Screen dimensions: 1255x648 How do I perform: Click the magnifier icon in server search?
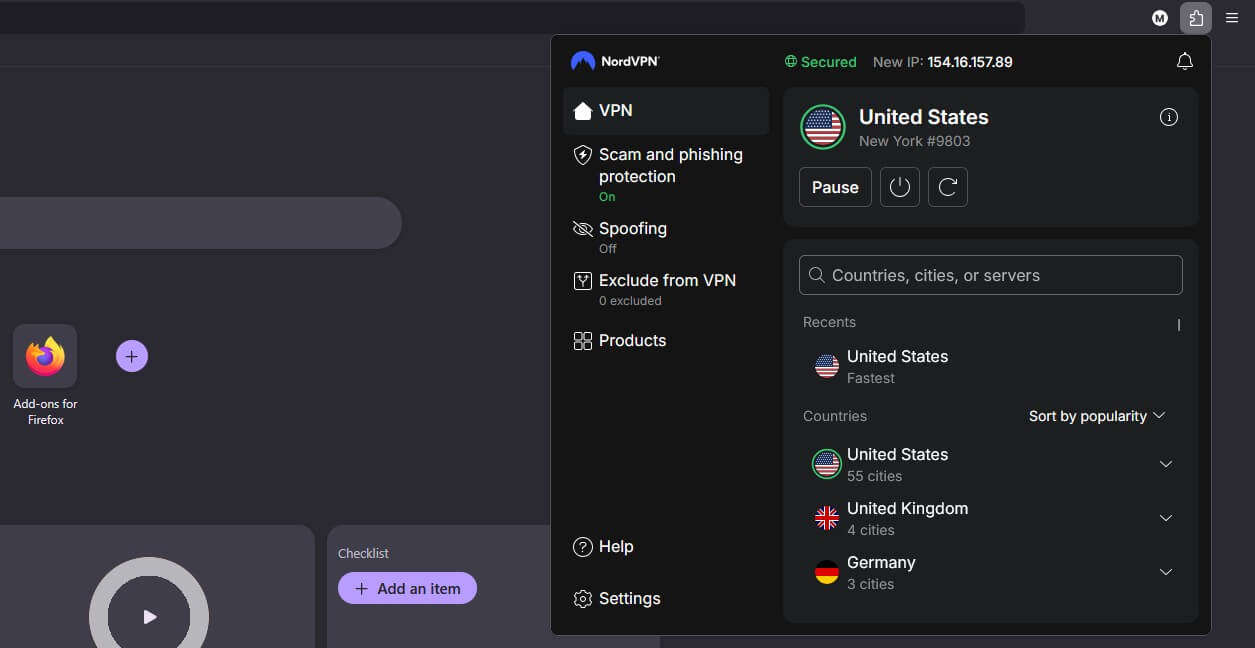(x=816, y=275)
